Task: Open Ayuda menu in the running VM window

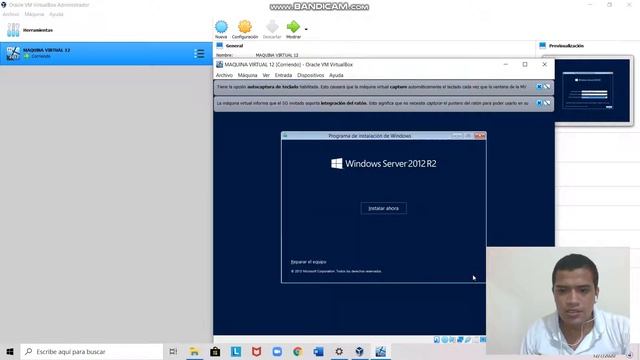Action: (336, 75)
